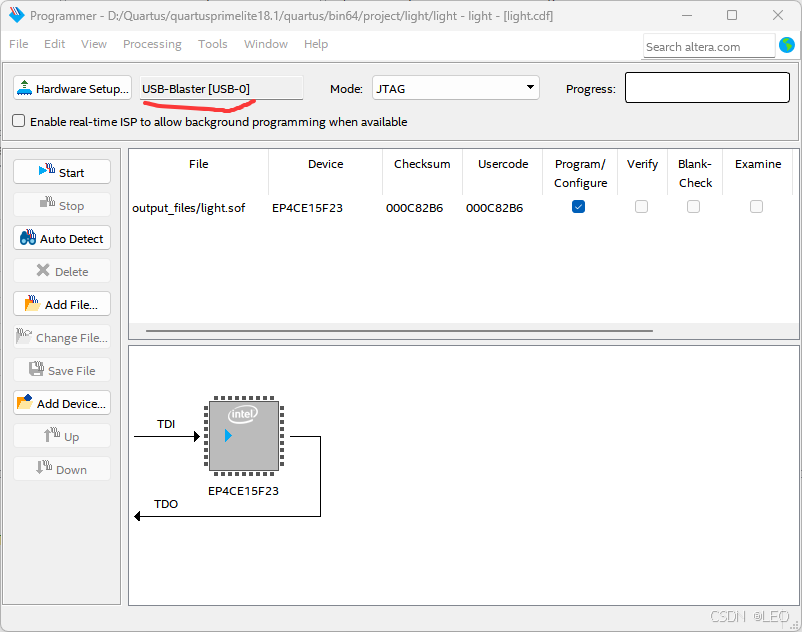Click the globe icon beside search
The width and height of the screenshot is (802, 632).
(x=787, y=46)
